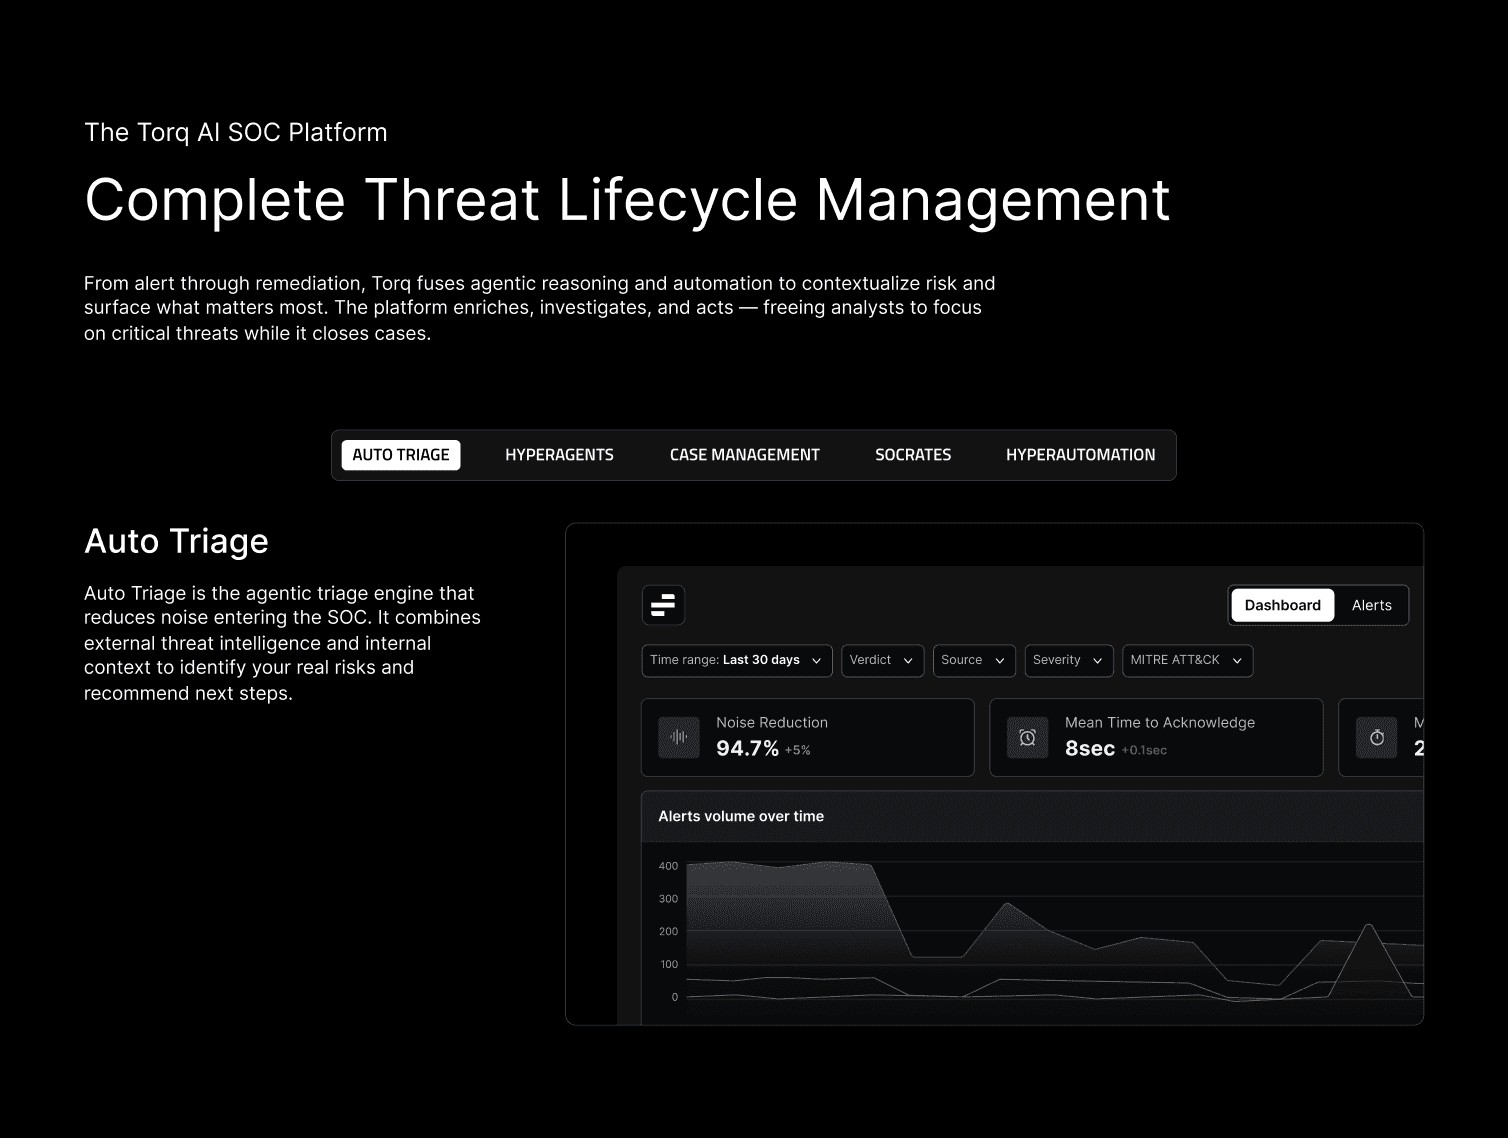Click the 400 y-axis label on chart
Screen dimensions: 1508x1138
point(668,866)
